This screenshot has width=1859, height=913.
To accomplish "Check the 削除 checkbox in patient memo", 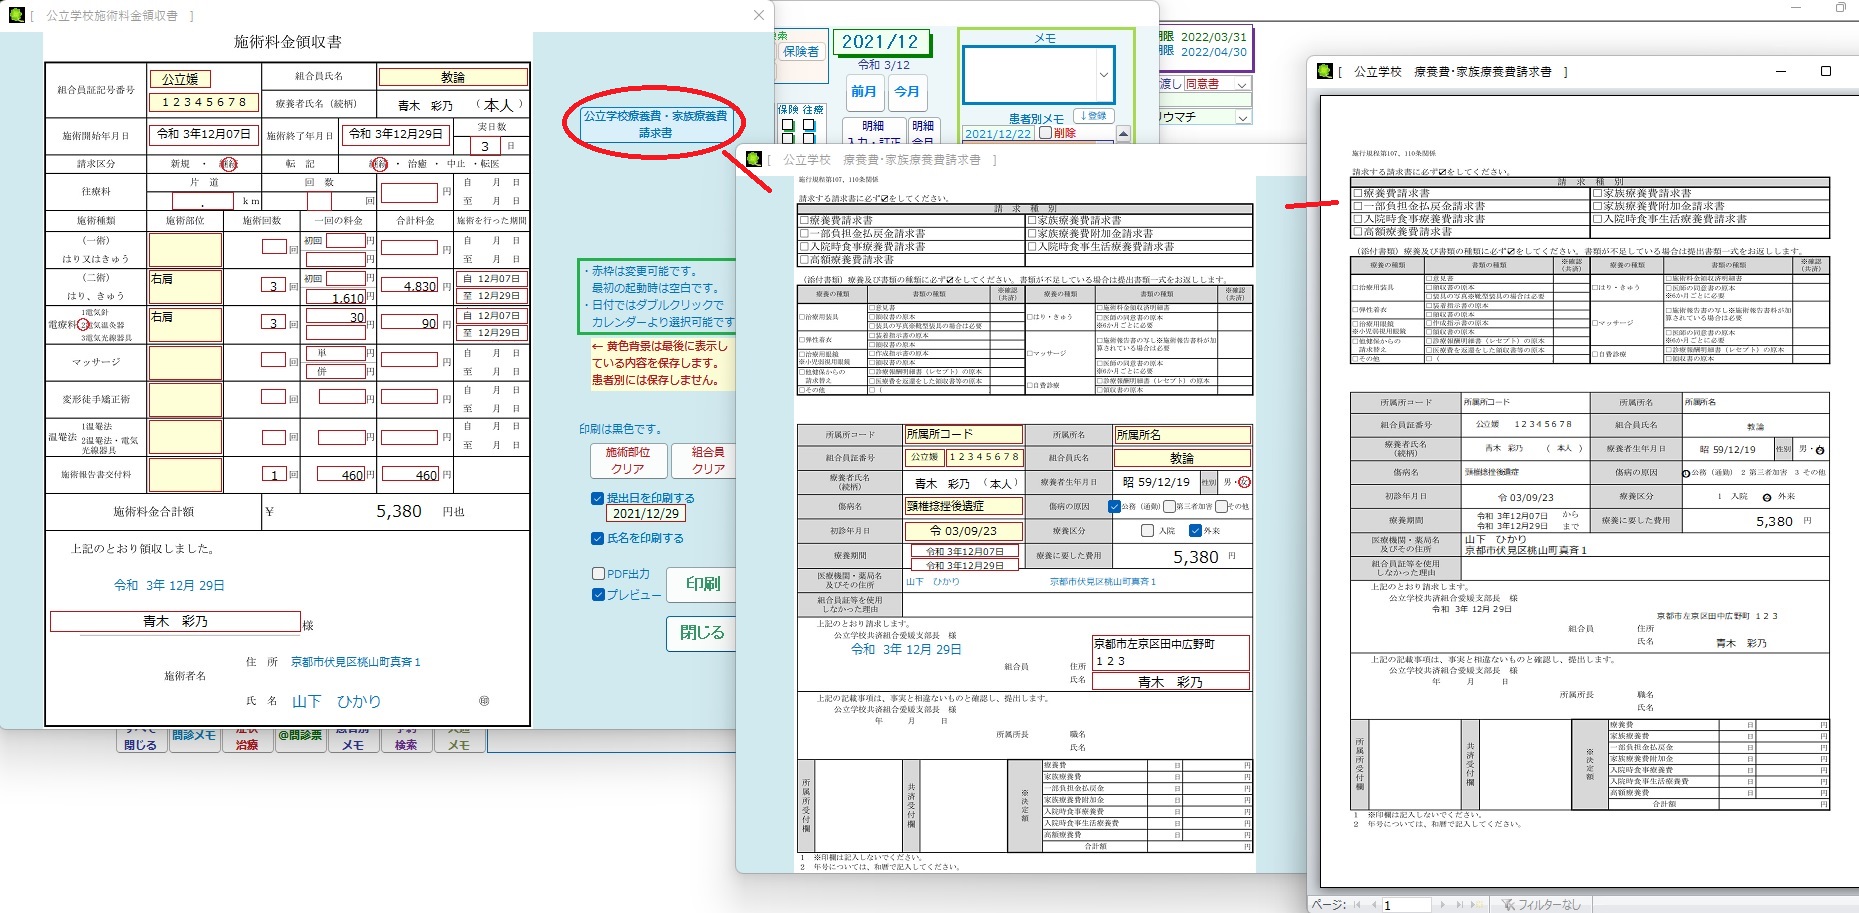I will click(x=1045, y=133).
